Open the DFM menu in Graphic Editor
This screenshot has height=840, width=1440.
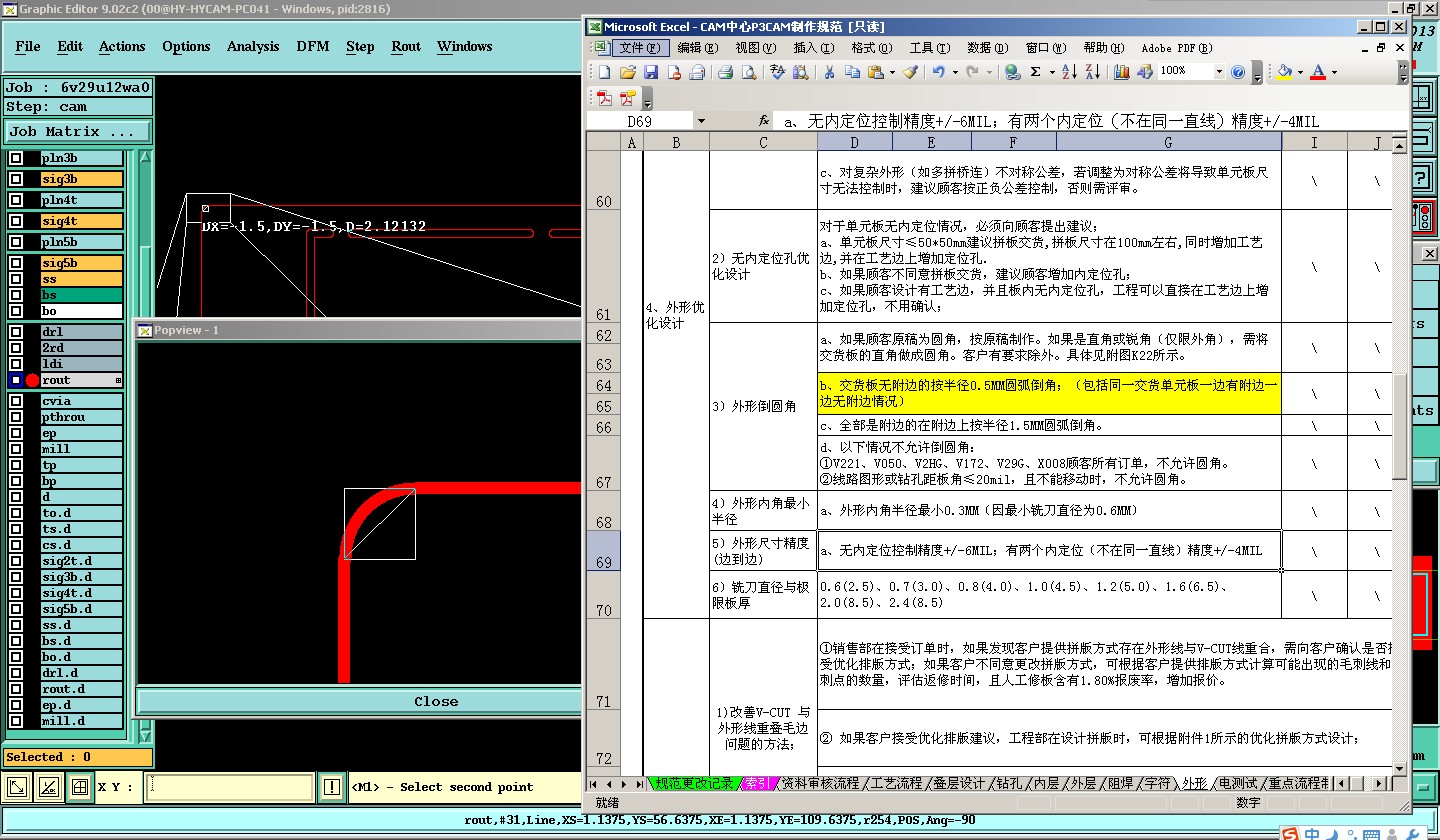pyautogui.click(x=313, y=46)
